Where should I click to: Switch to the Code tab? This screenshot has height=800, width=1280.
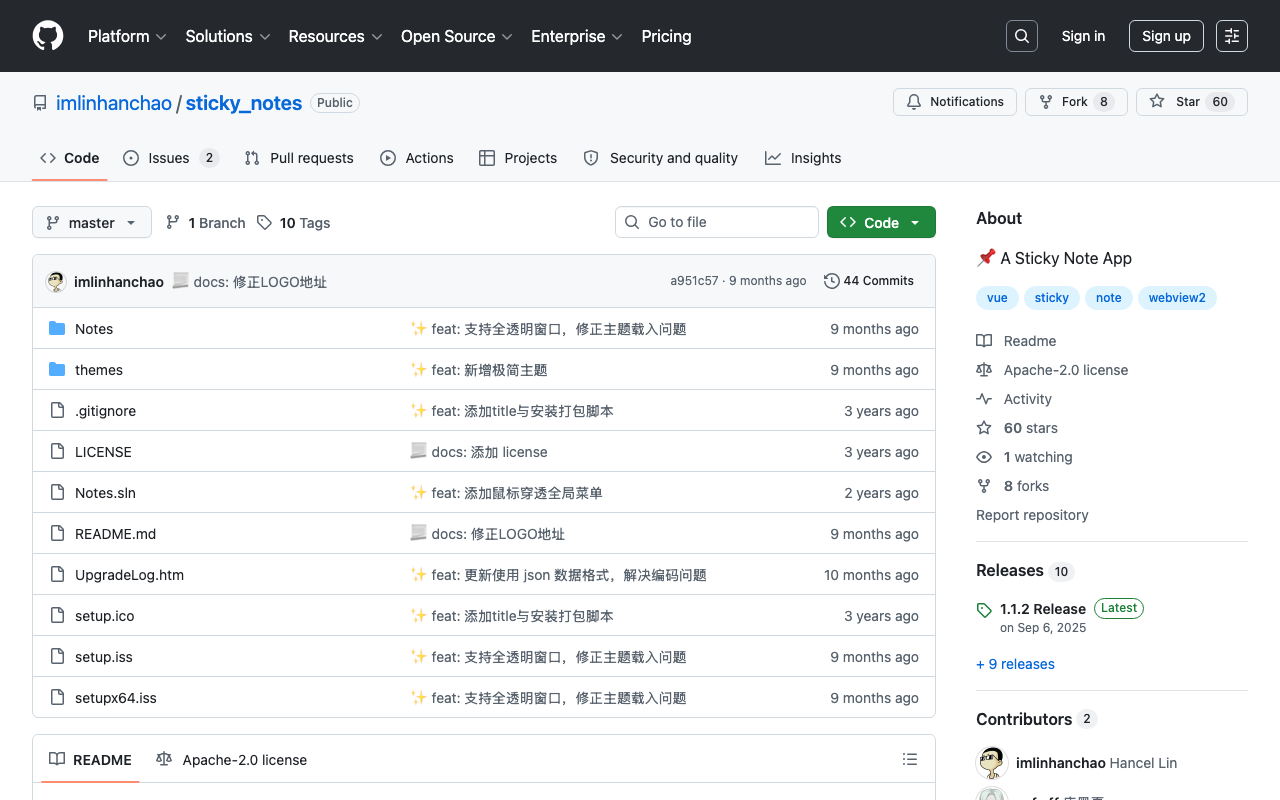click(70, 158)
